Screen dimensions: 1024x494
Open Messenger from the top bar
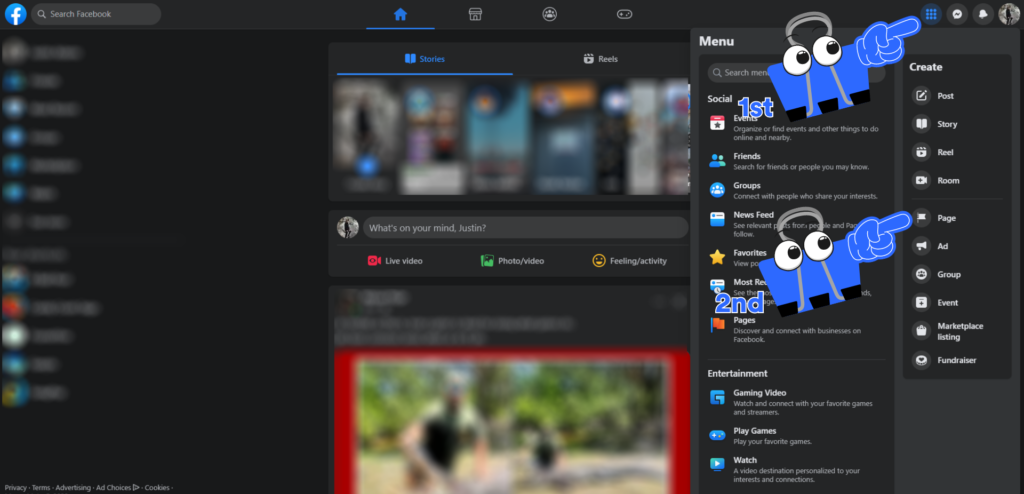(957, 14)
